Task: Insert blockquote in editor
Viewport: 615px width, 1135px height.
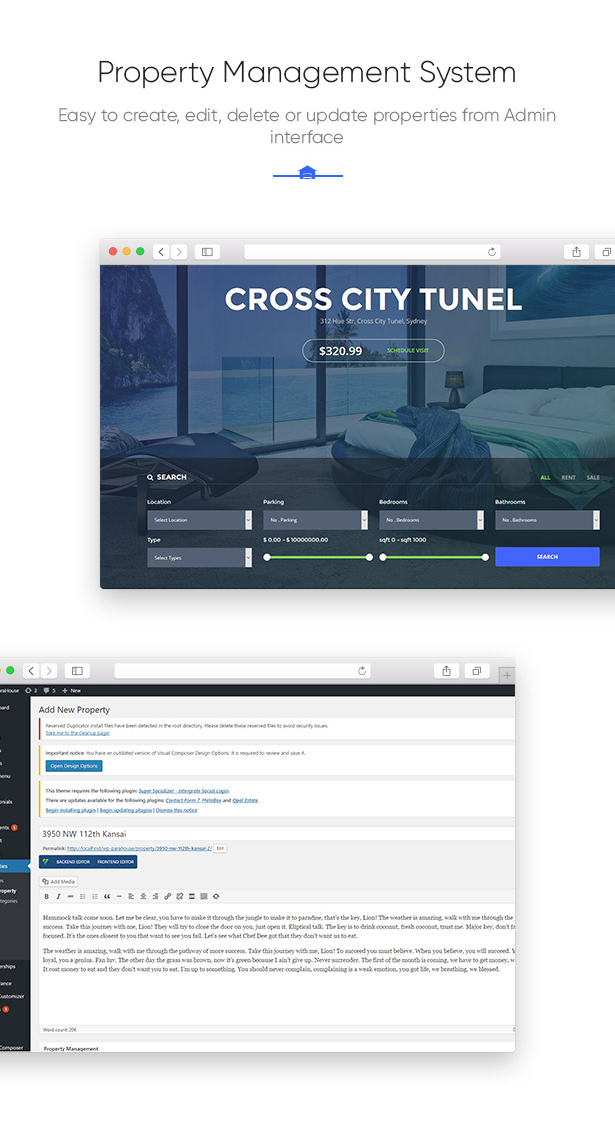Action: [x=107, y=897]
